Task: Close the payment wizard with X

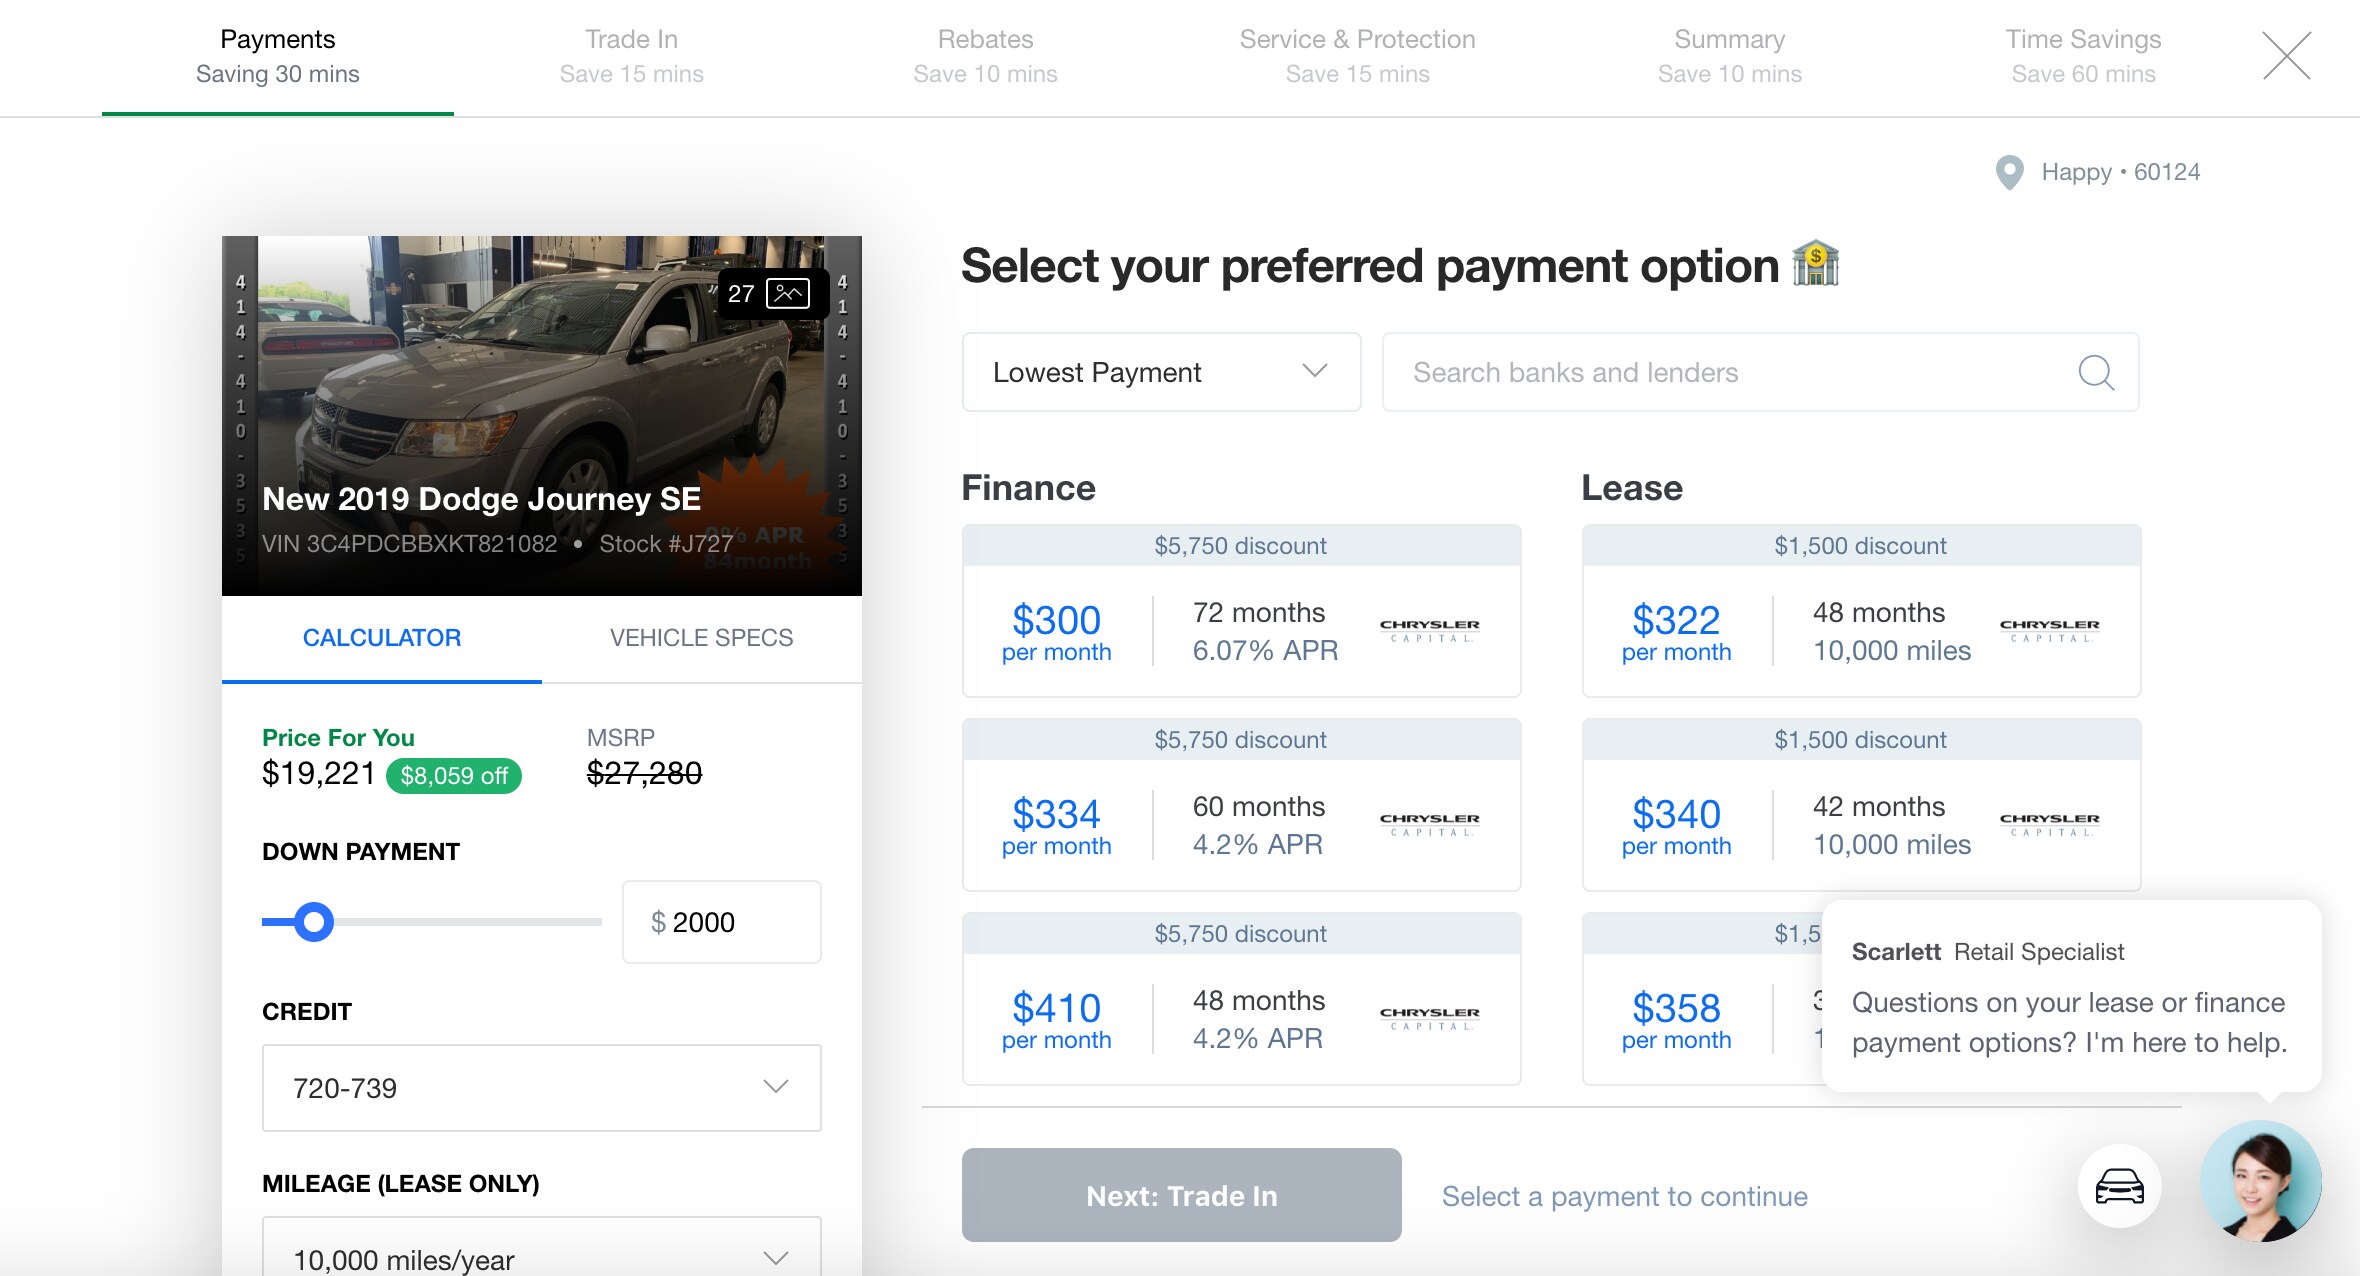Action: coord(2286,55)
